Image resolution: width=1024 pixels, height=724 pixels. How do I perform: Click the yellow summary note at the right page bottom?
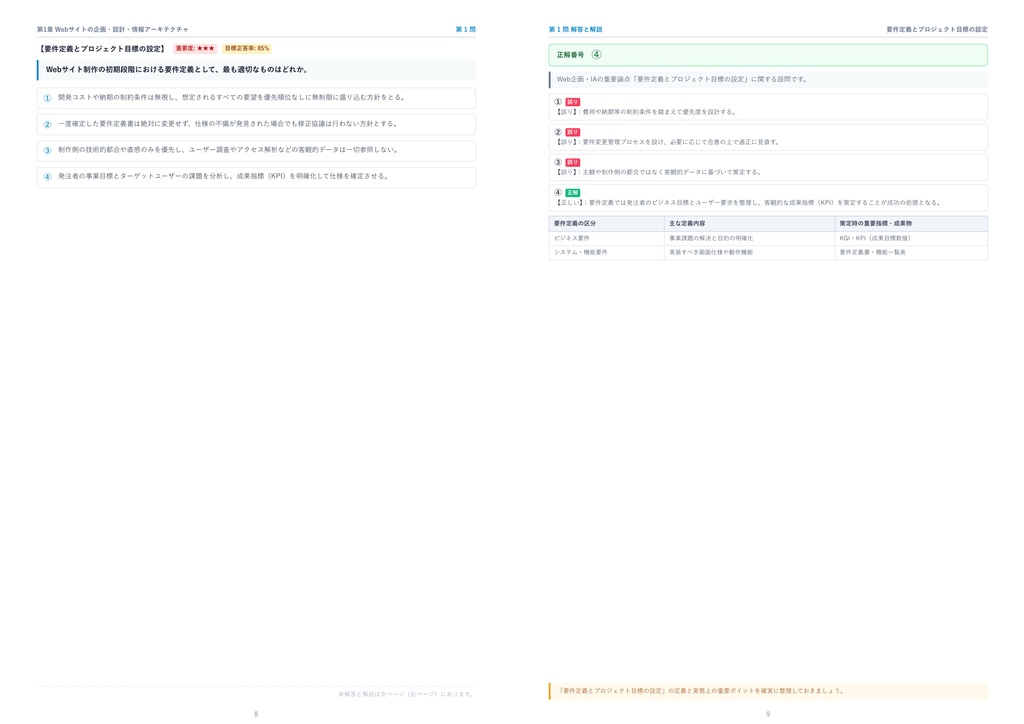click(768, 691)
